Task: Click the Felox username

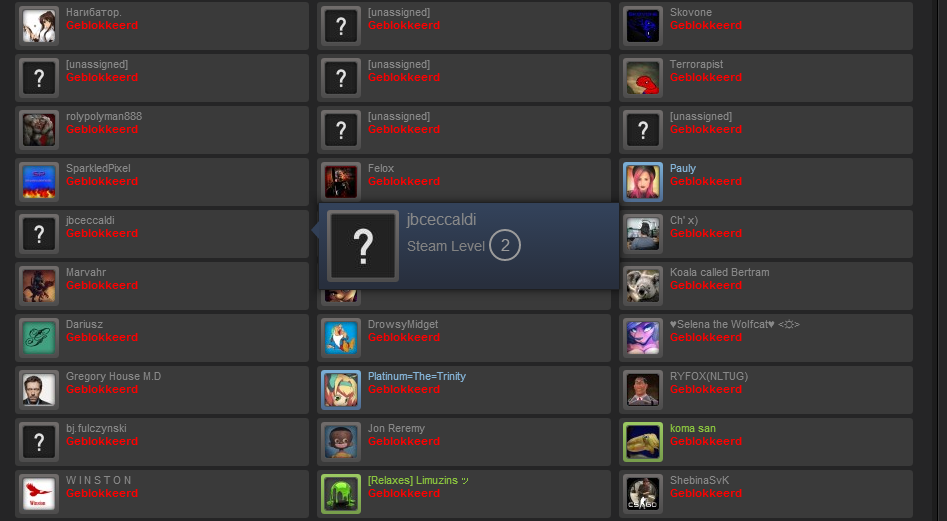Action: (380, 168)
